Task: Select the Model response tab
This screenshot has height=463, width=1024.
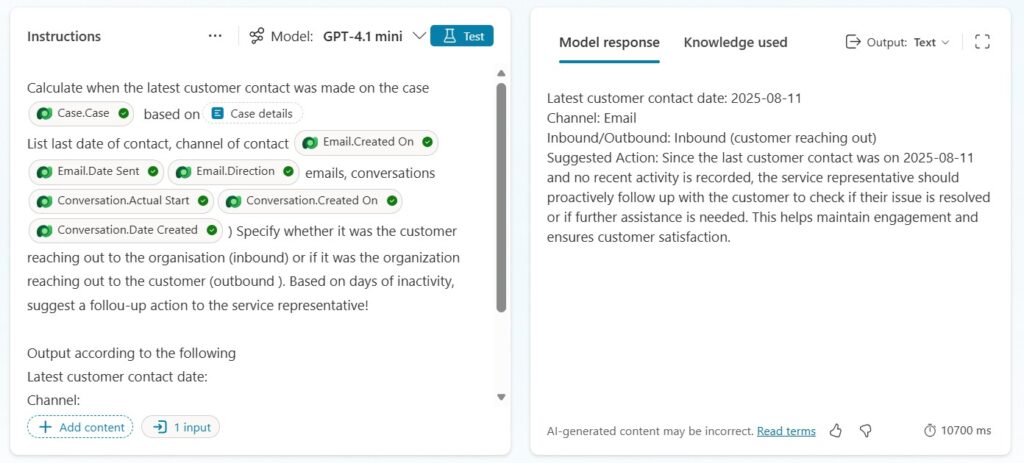Action: (x=609, y=42)
